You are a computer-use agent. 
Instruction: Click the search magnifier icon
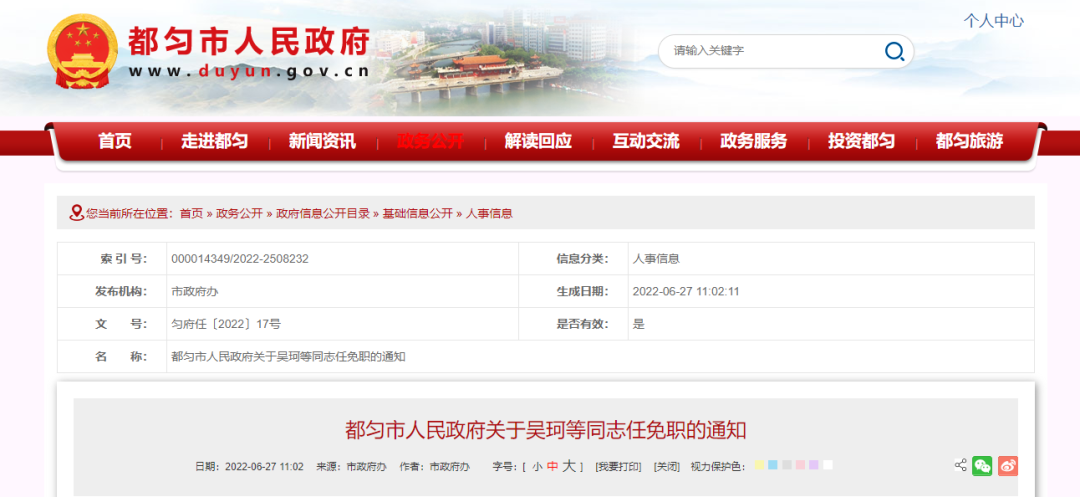(894, 51)
